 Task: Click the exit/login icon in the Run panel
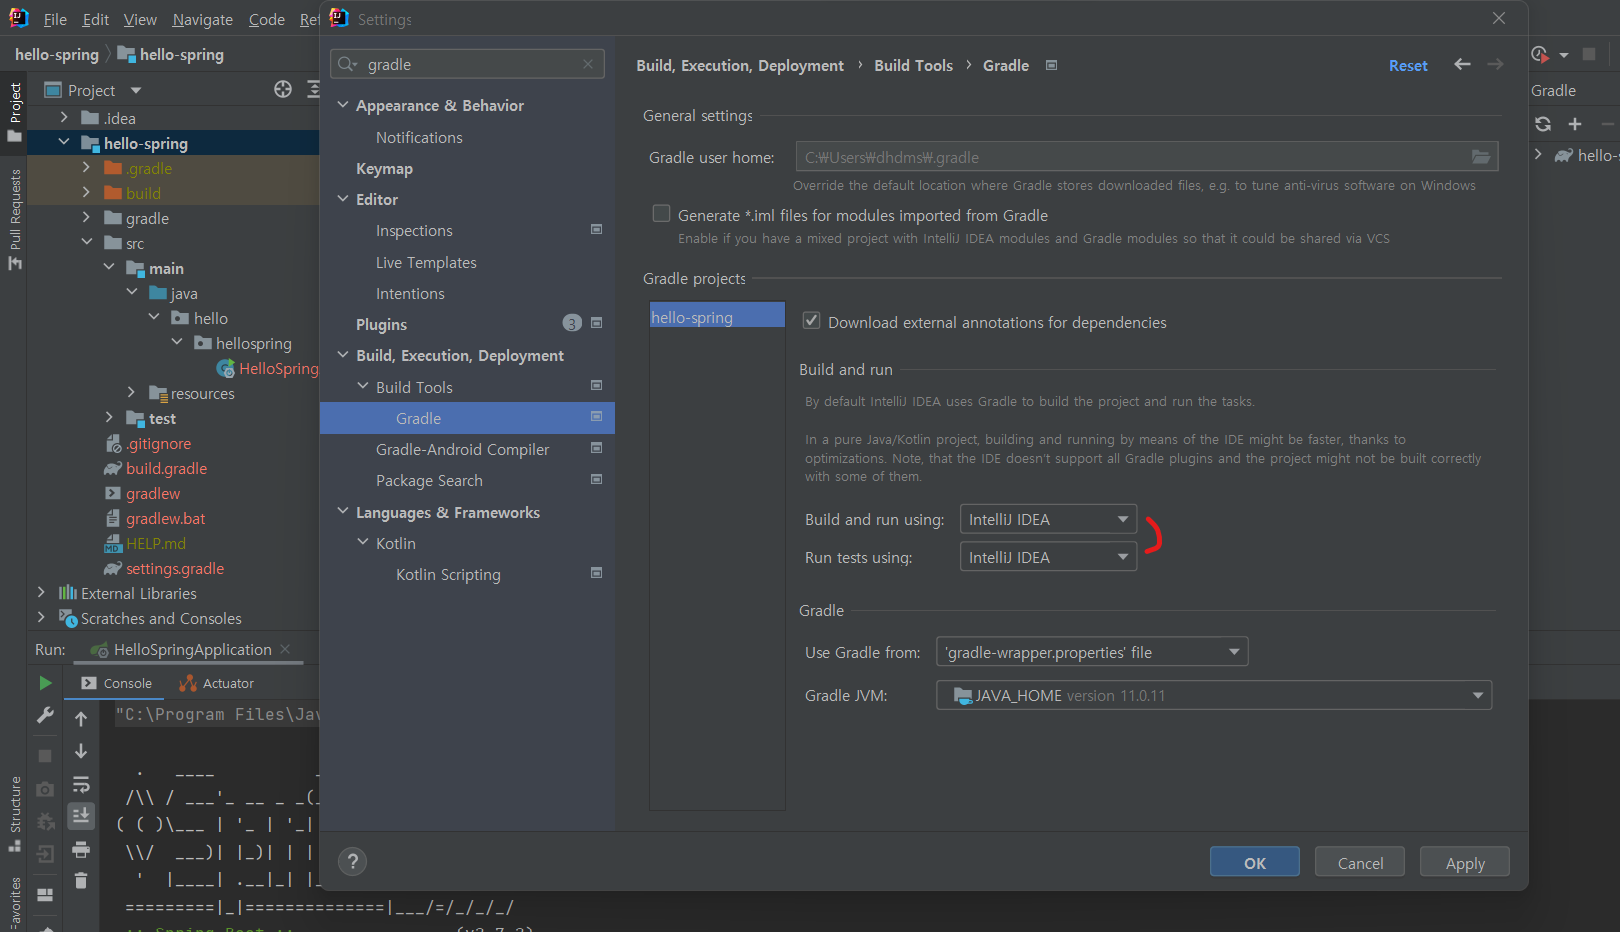(45, 854)
